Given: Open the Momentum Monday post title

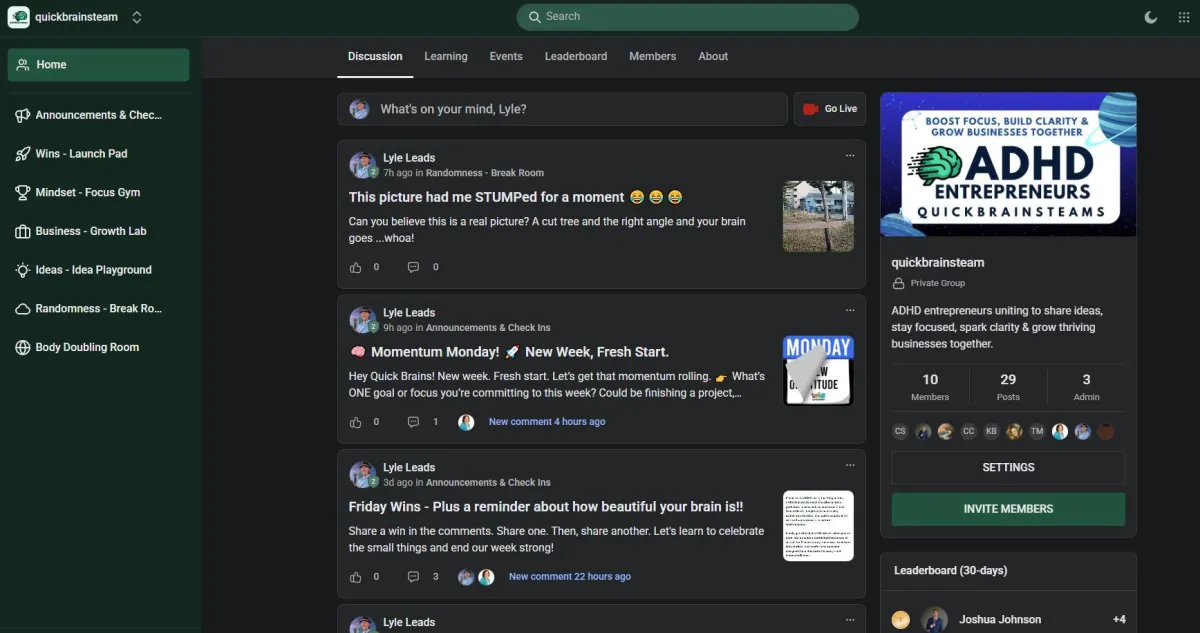Looking at the screenshot, I should coord(509,352).
